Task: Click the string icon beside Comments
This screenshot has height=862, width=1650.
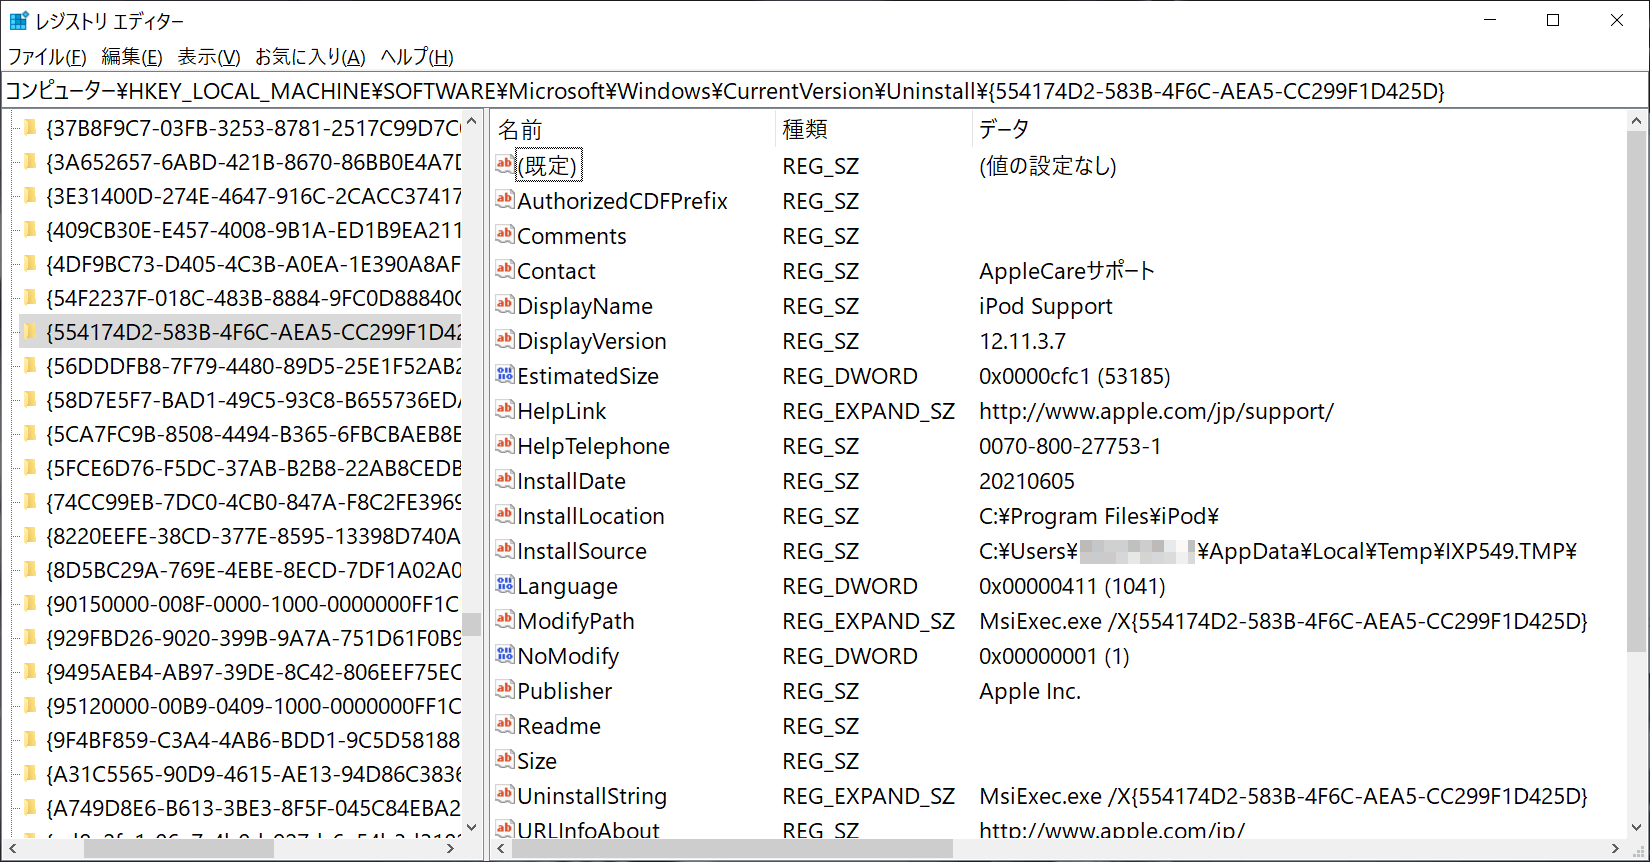Action: coord(505,235)
